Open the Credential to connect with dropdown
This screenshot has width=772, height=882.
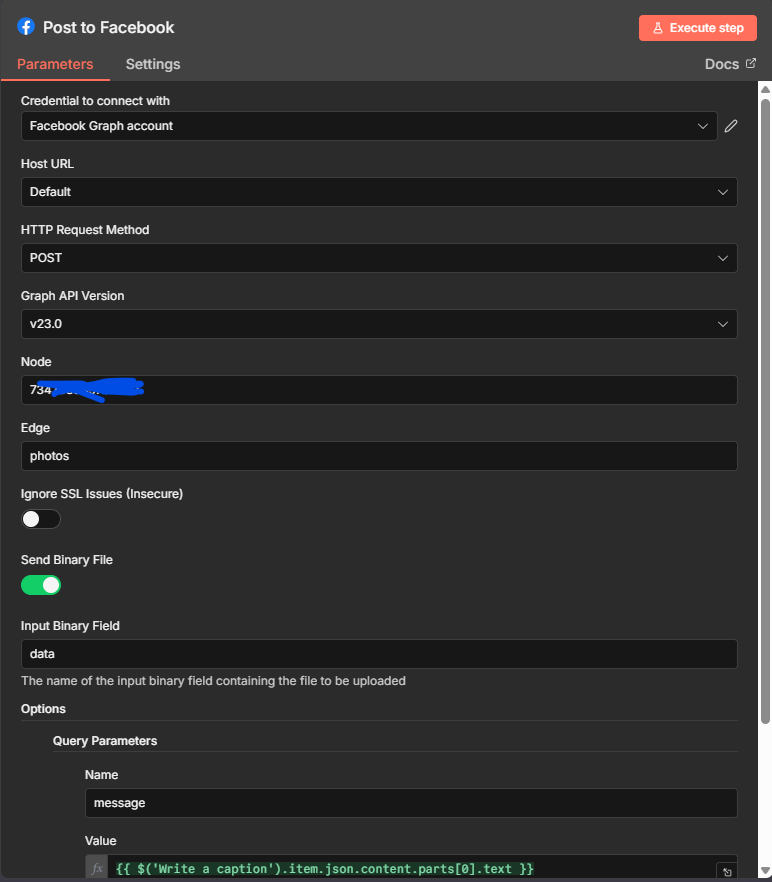(x=368, y=126)
